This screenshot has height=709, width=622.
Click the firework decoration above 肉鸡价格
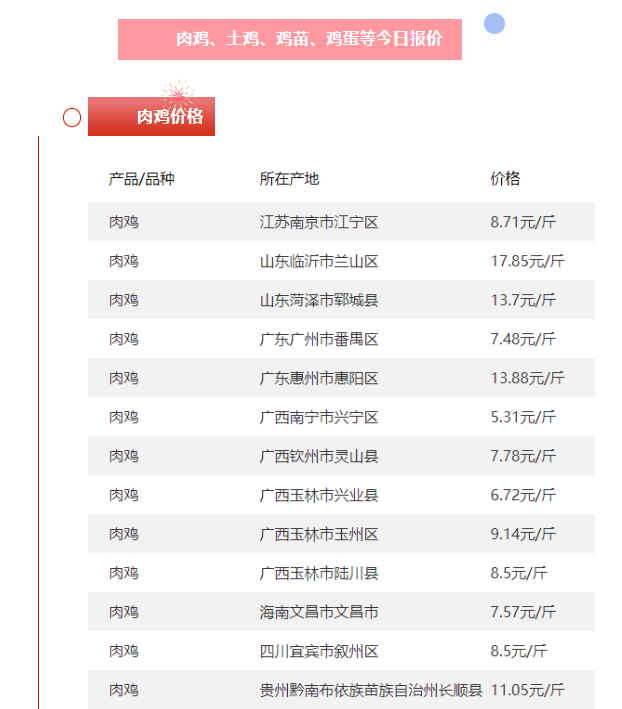click(177, 94)
